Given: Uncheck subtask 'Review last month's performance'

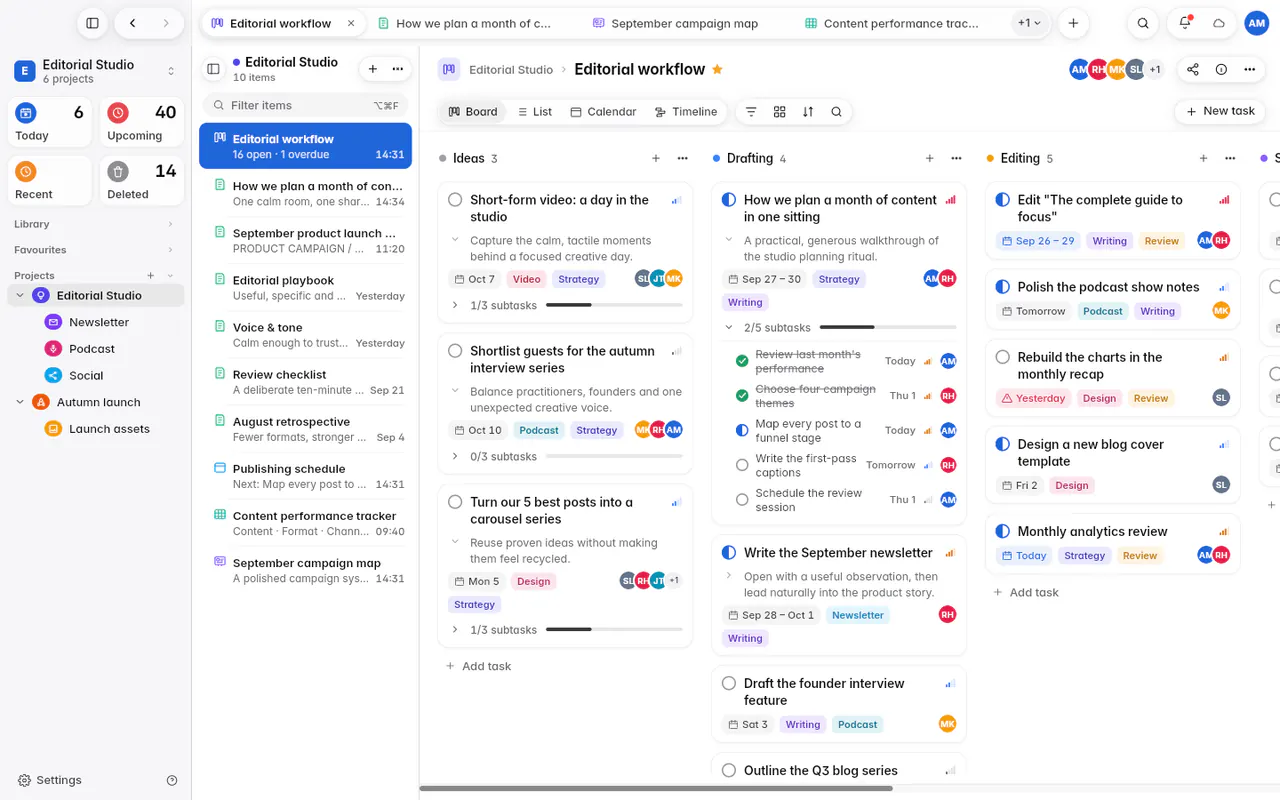Looking at the screenshot, I should click(742, 361).
